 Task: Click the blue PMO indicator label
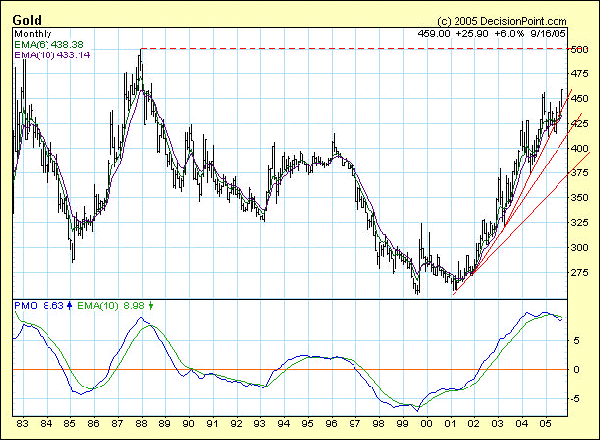point(25,305)
